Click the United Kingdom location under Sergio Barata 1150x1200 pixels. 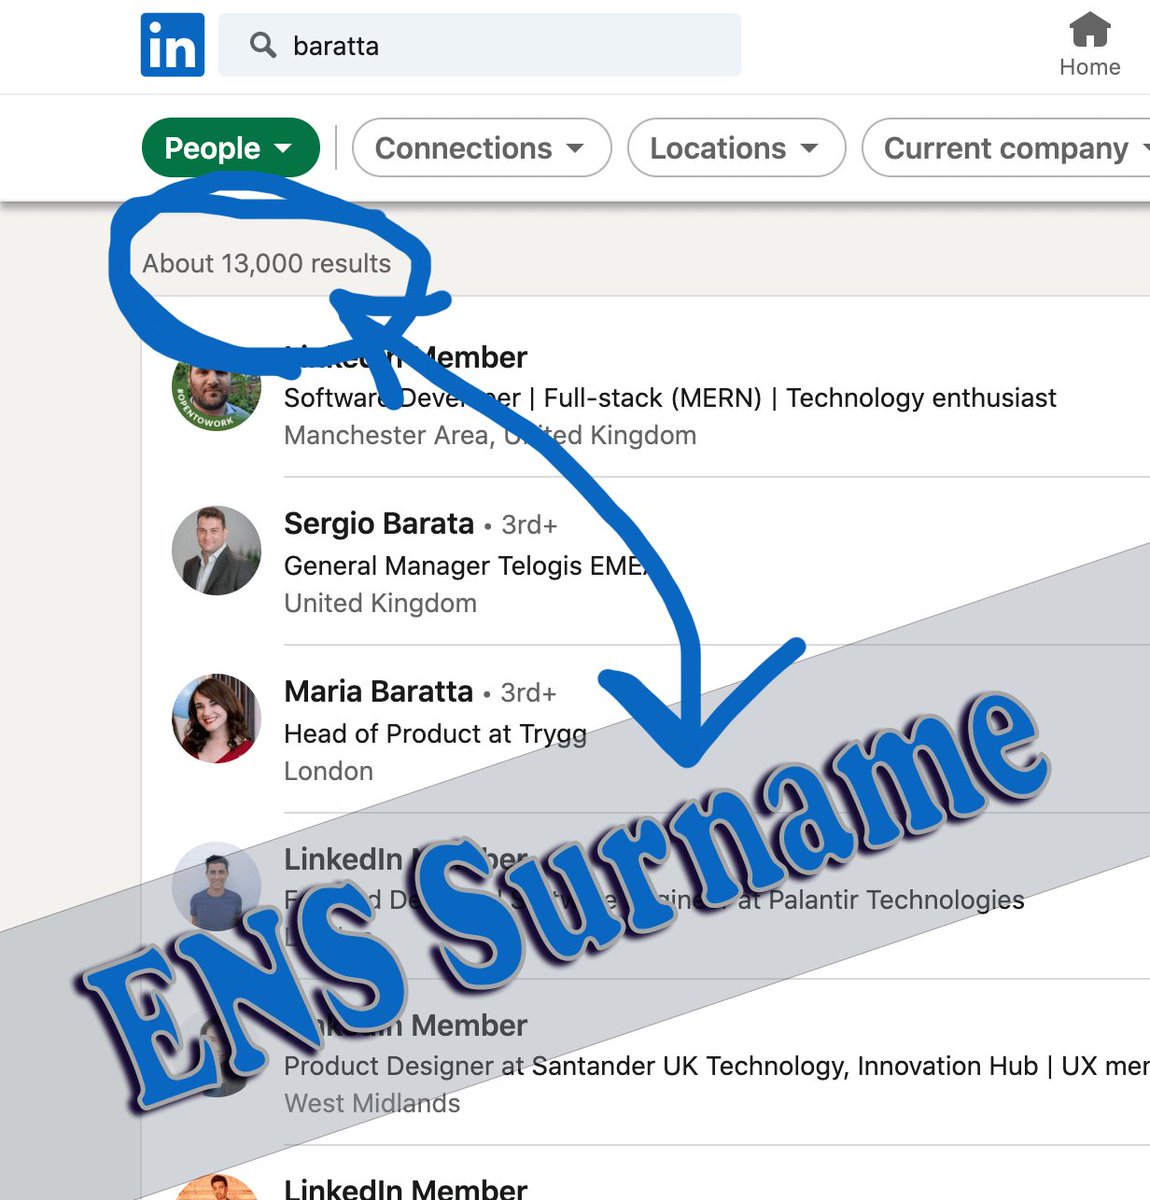(x=380, y=603)
